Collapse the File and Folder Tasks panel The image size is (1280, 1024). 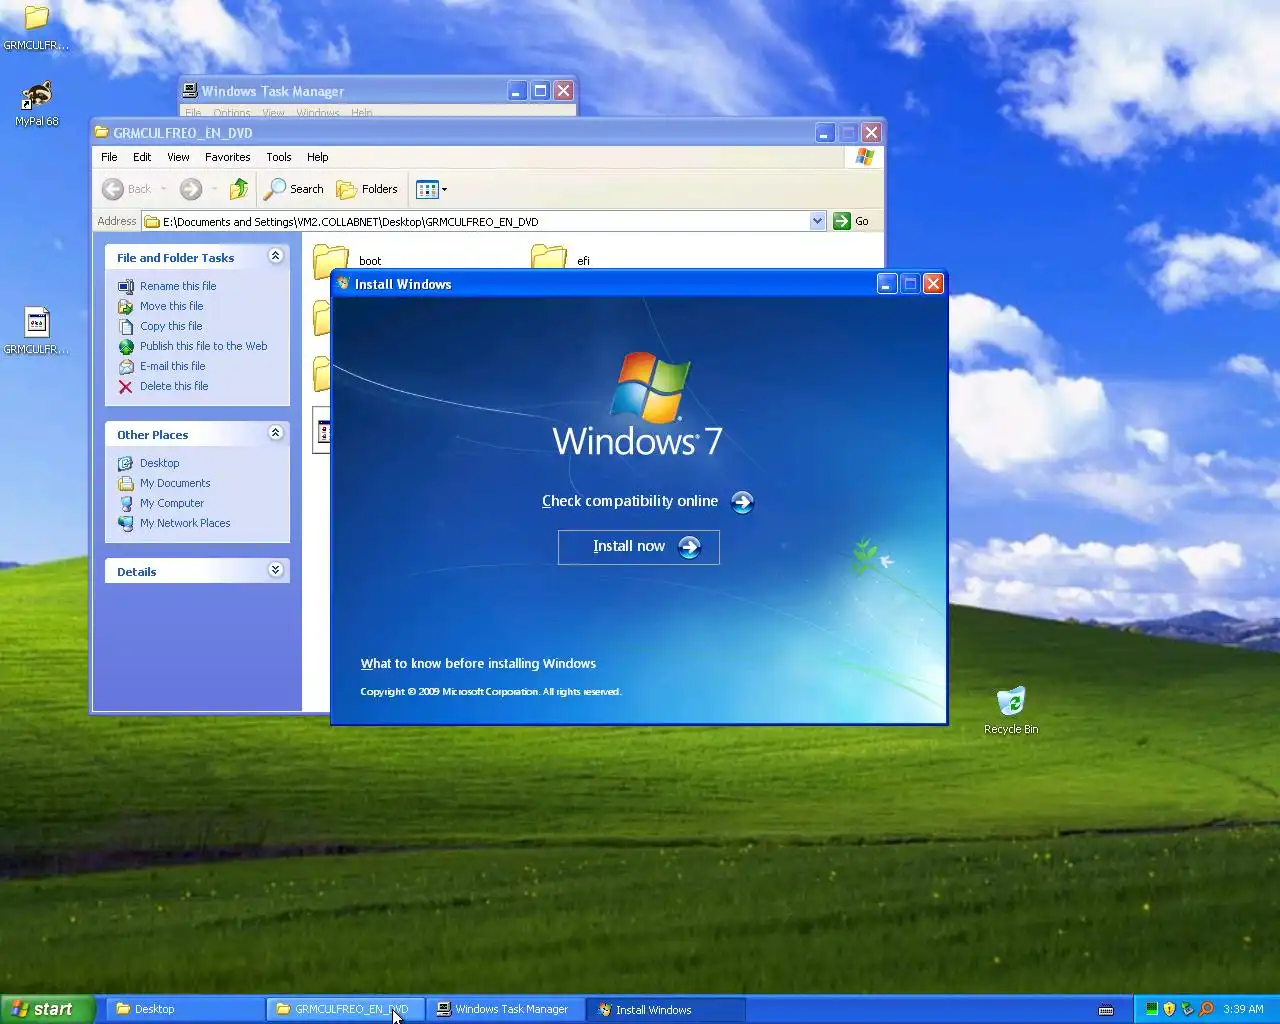(275, 257)
